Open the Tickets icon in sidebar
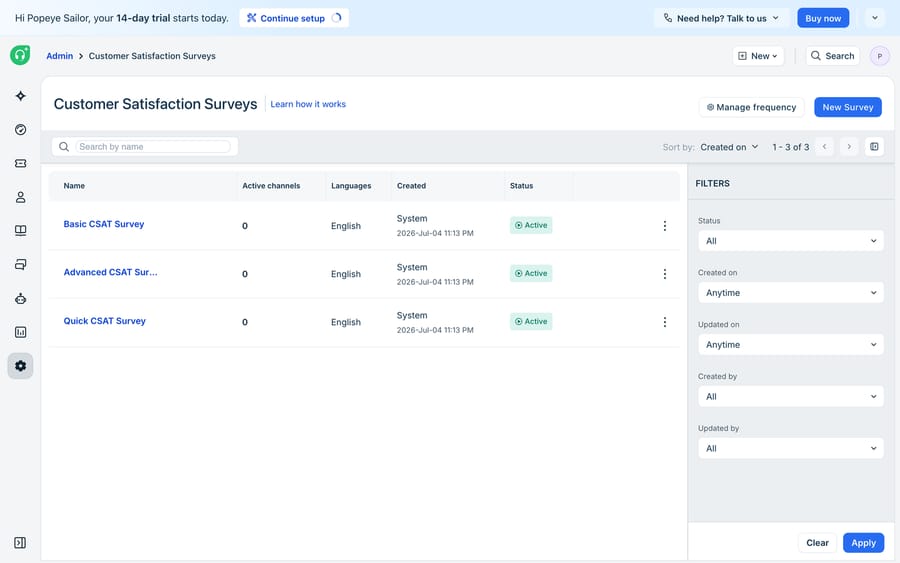Image resolution: width=900 pixels, height=563 pixels. tap(21, 164)
